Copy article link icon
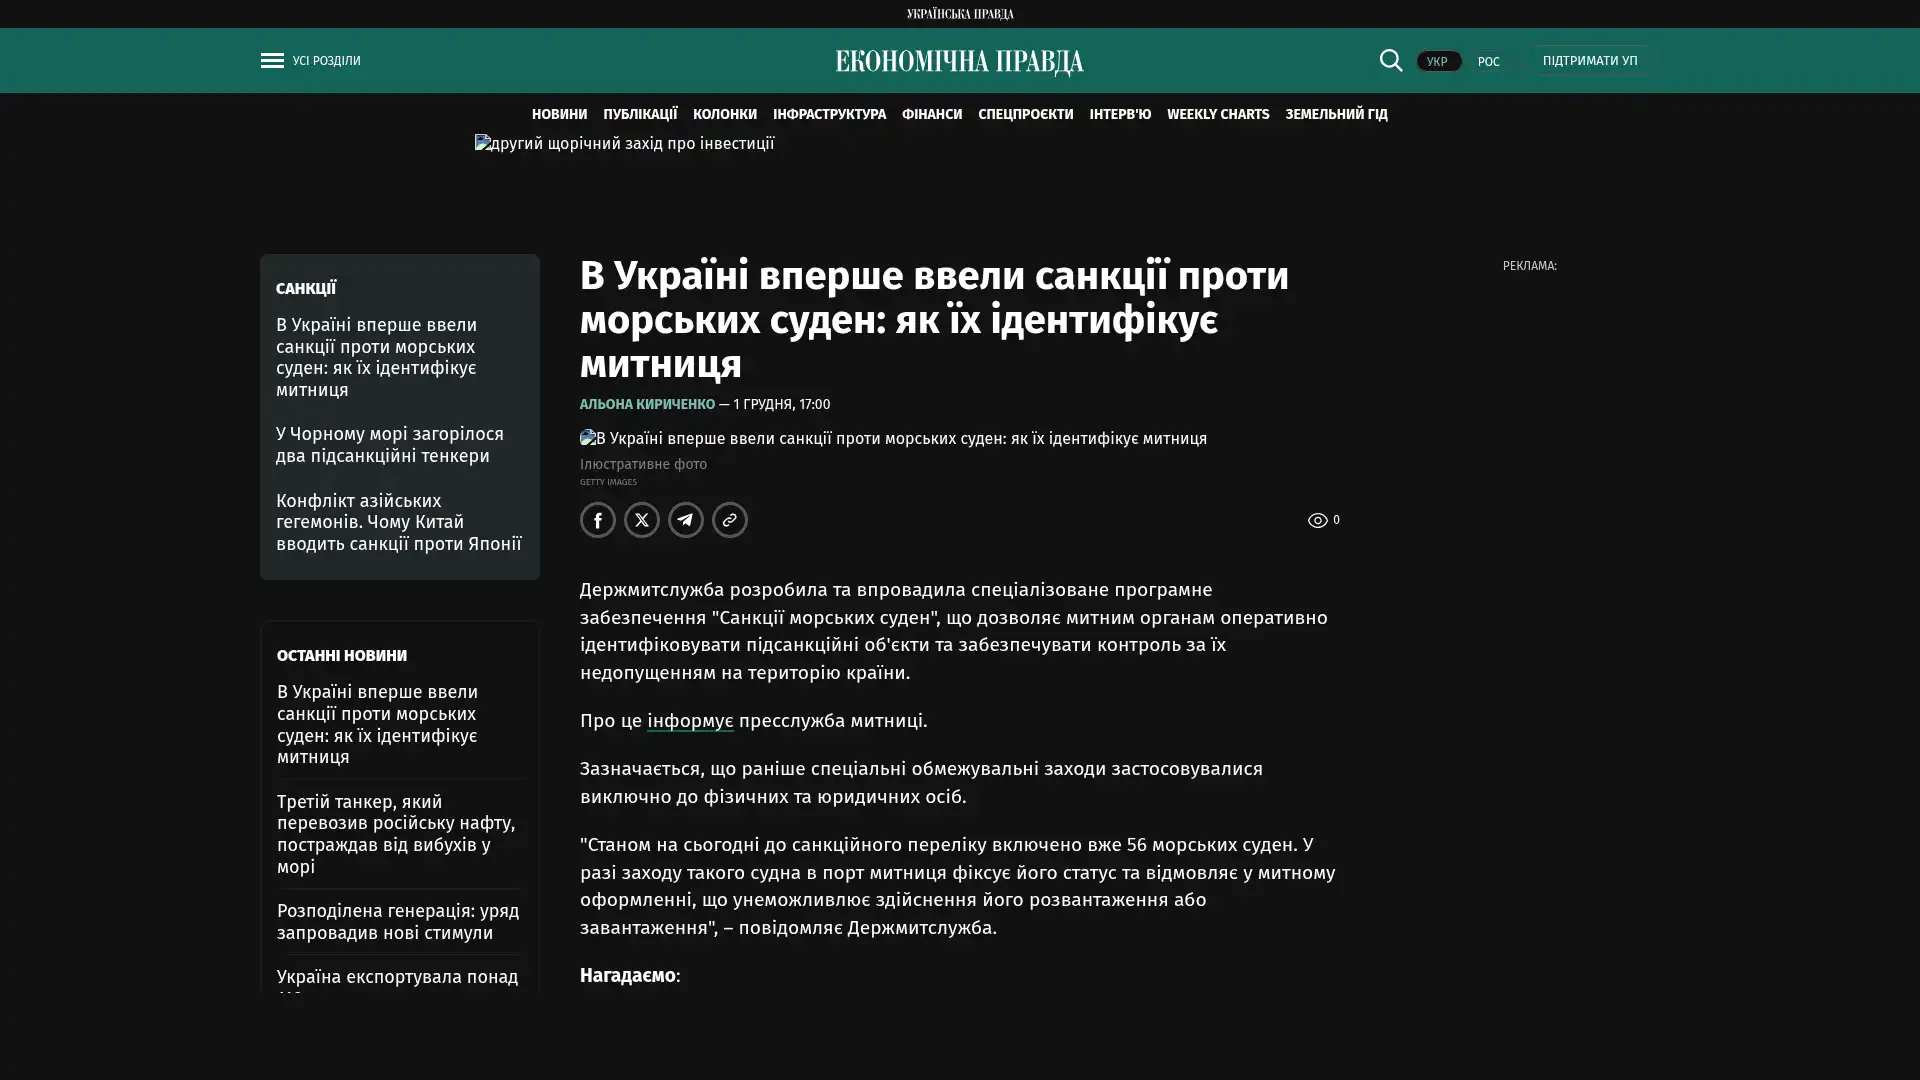This screenshot has height=1080, width=1920. 730,520
